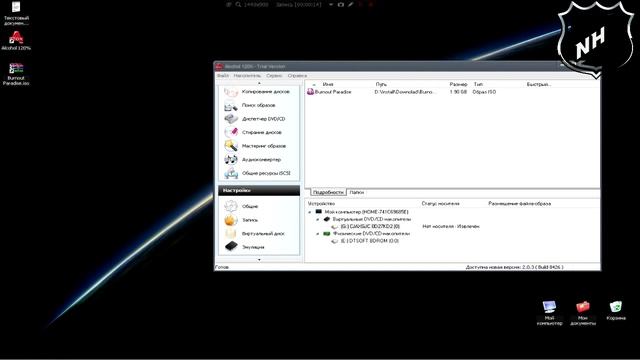Screen dimensions: 640x360
Task: Open the Диспетчер DVD/CD manager
Action: pyautogui.click(x=256, y=119)
